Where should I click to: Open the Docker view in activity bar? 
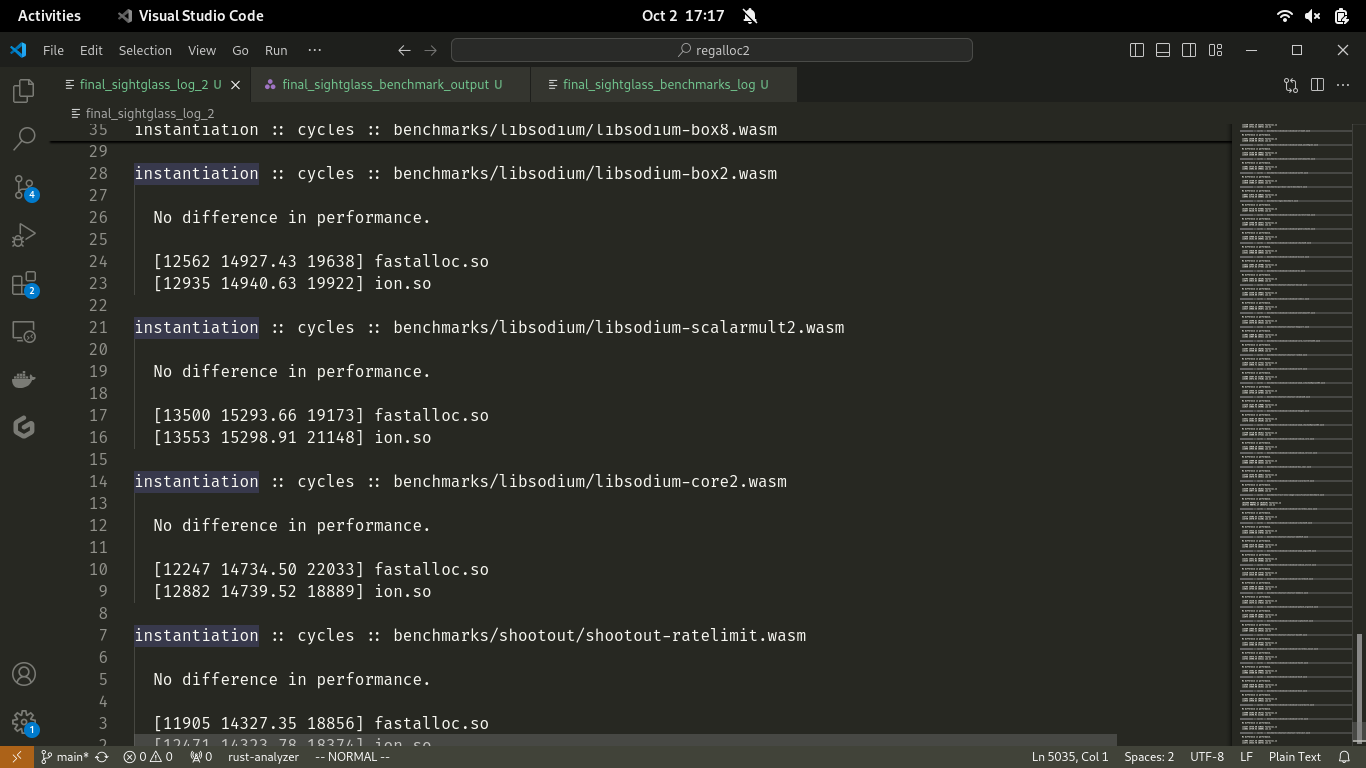click(24, 380)
